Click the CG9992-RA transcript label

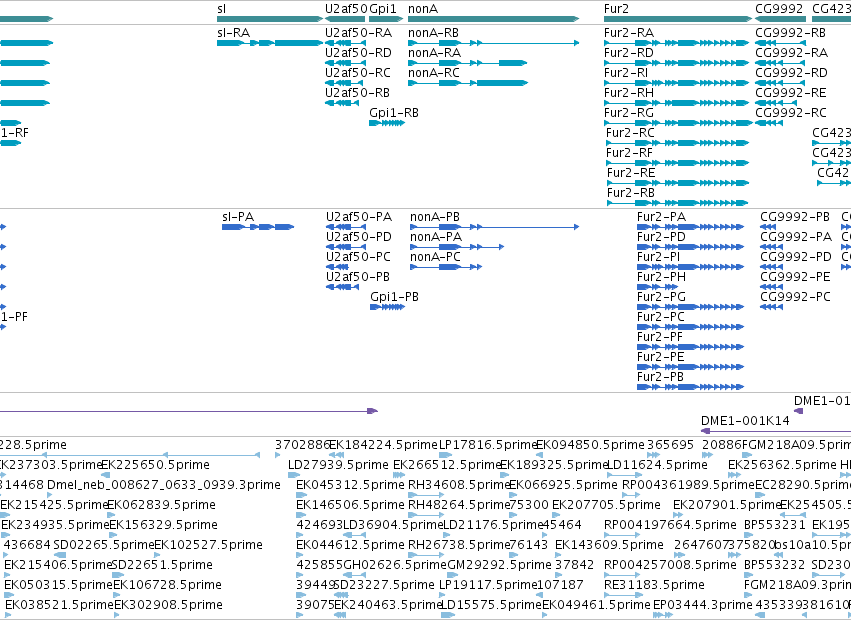(791, 53)
